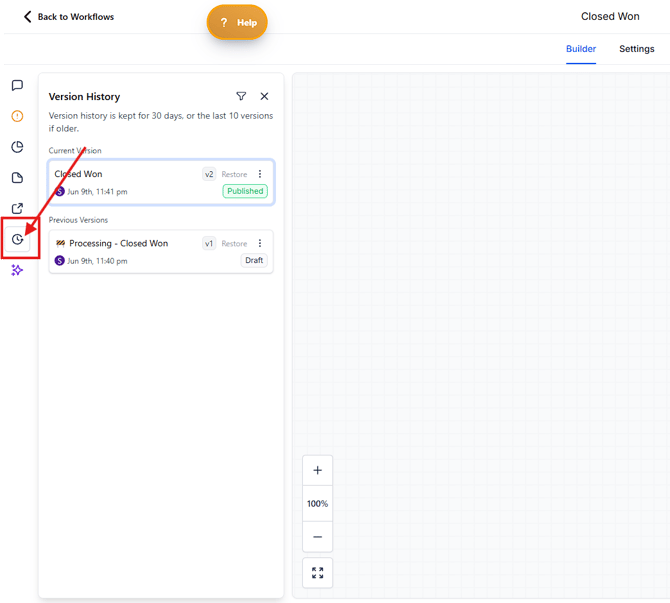
Task: Click the Draft status badge
Action: pyautogui.click(x=254, y=260)
